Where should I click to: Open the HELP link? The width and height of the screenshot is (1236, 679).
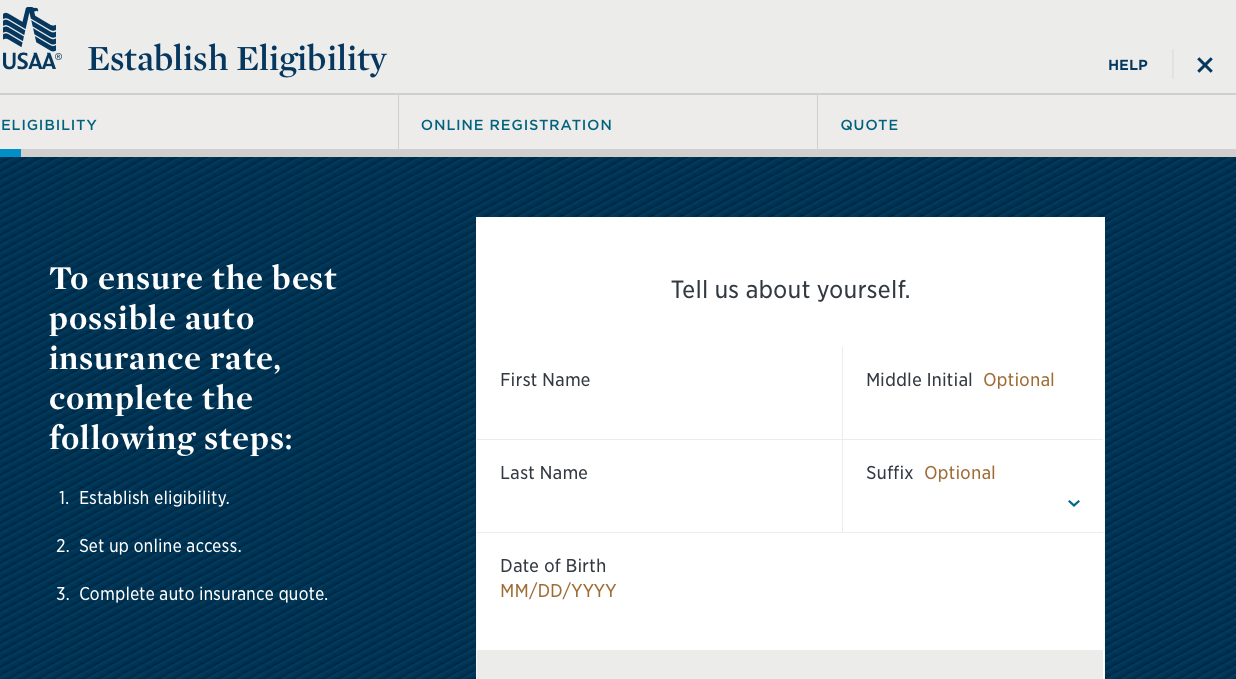tap(1127, 64)
